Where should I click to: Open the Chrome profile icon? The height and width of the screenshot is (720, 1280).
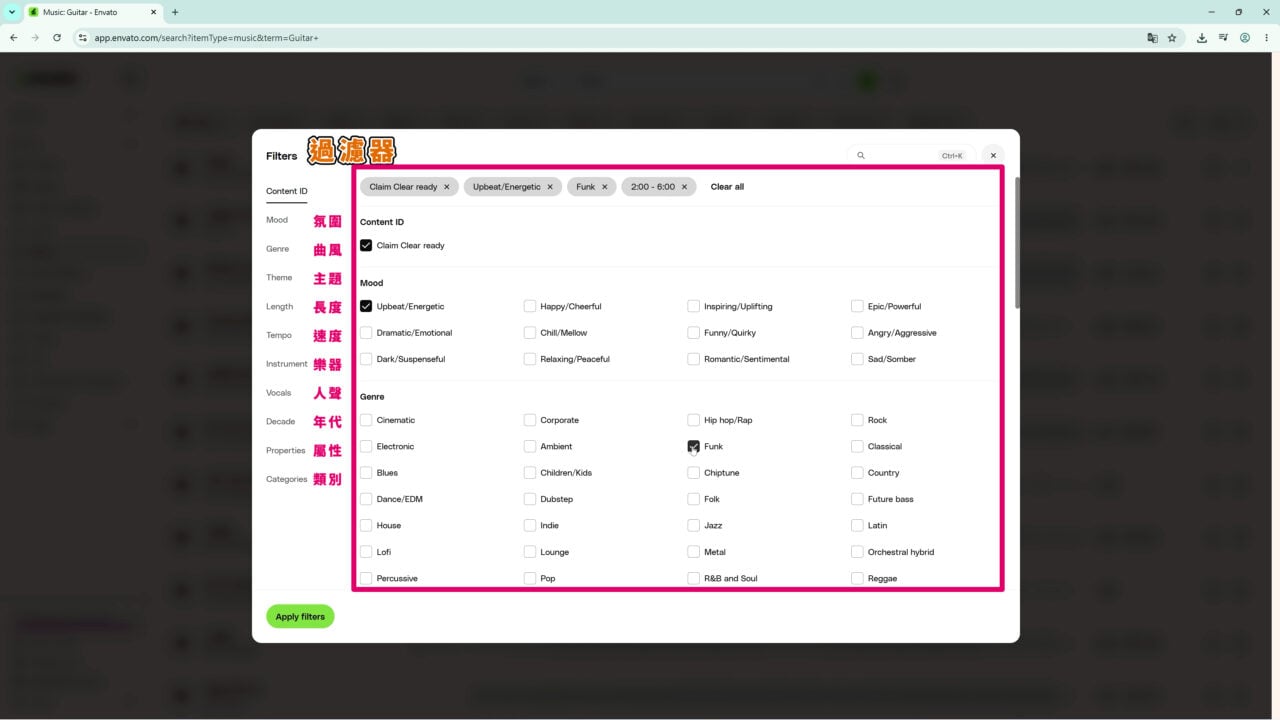coord(1245,38)
